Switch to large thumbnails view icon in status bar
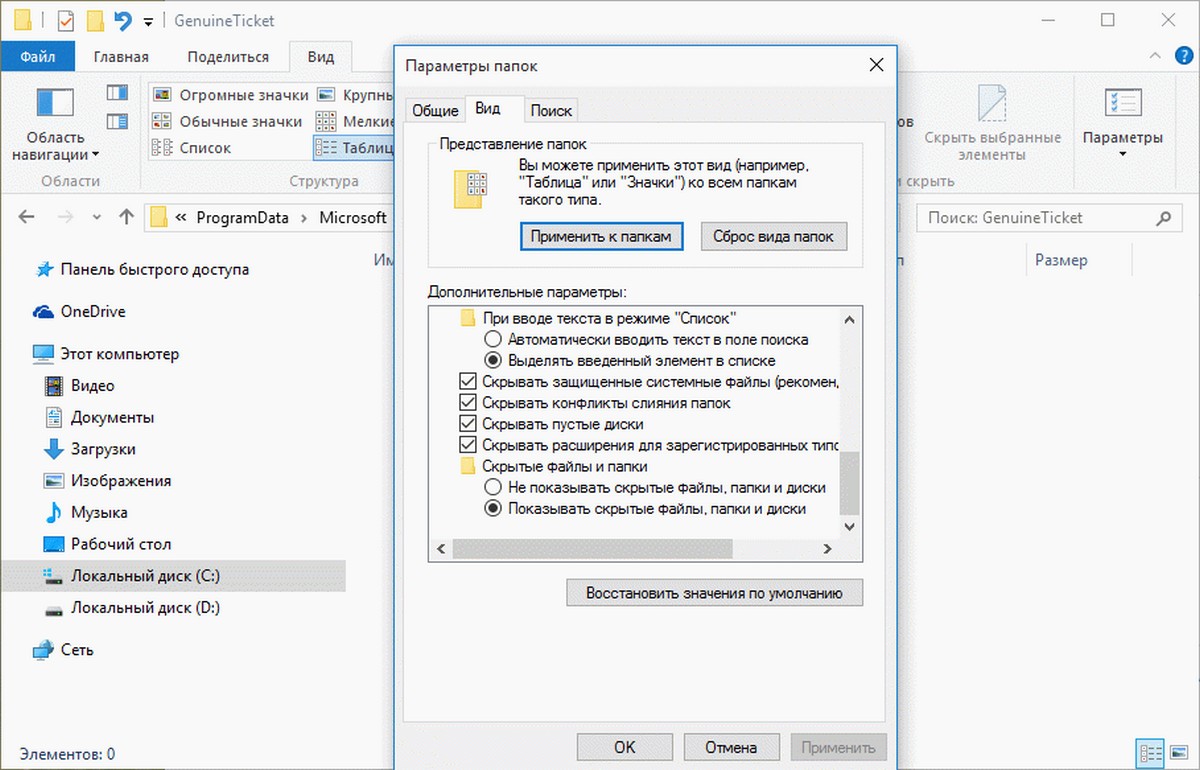Viewport: 1200px width, 770px height. click(1178, 752)
